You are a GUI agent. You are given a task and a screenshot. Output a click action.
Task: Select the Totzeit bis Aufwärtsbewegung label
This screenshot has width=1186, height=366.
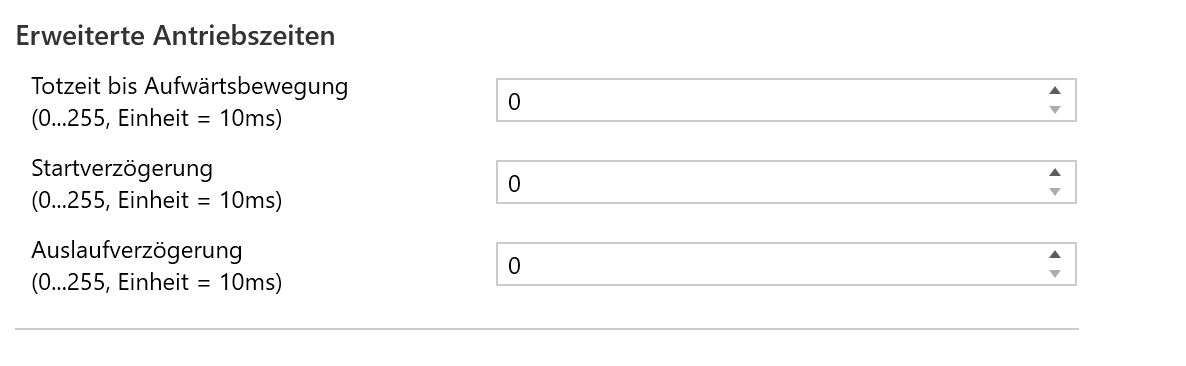pyautogui.click(x=190, y=86)
